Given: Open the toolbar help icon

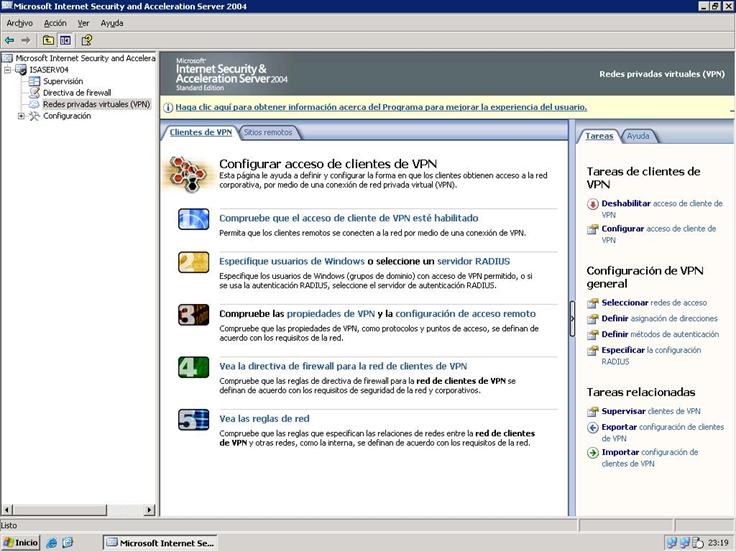Looking at the screenshot, I should pyautogui.click(x=87, y=40).
